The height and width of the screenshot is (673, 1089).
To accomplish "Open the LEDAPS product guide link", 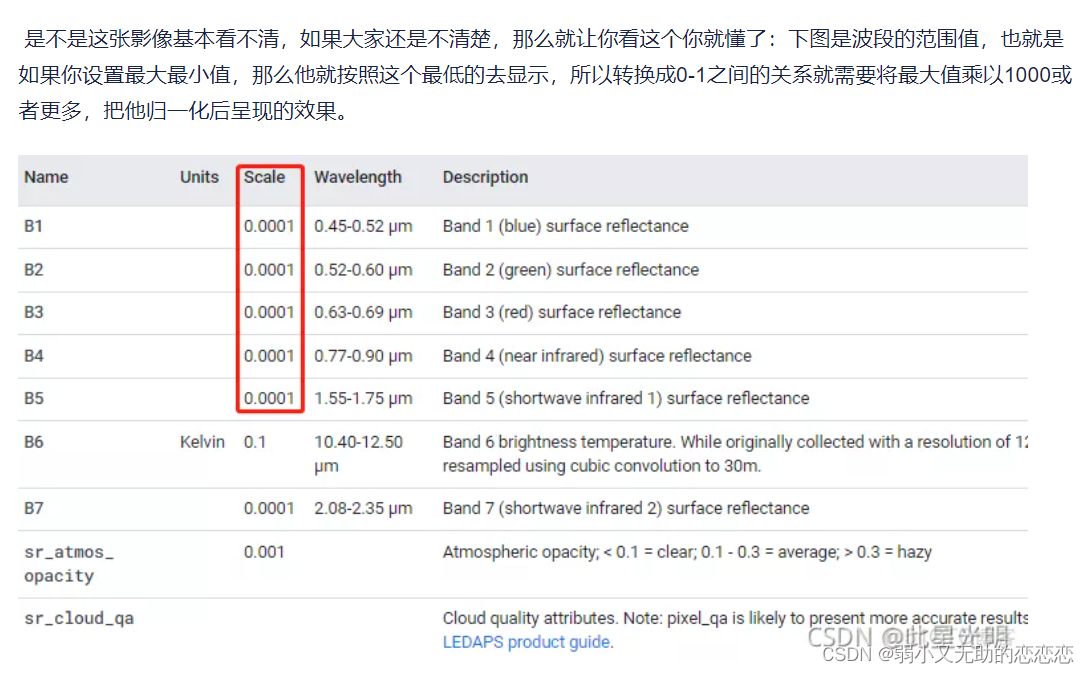I will tap(528, 642).
